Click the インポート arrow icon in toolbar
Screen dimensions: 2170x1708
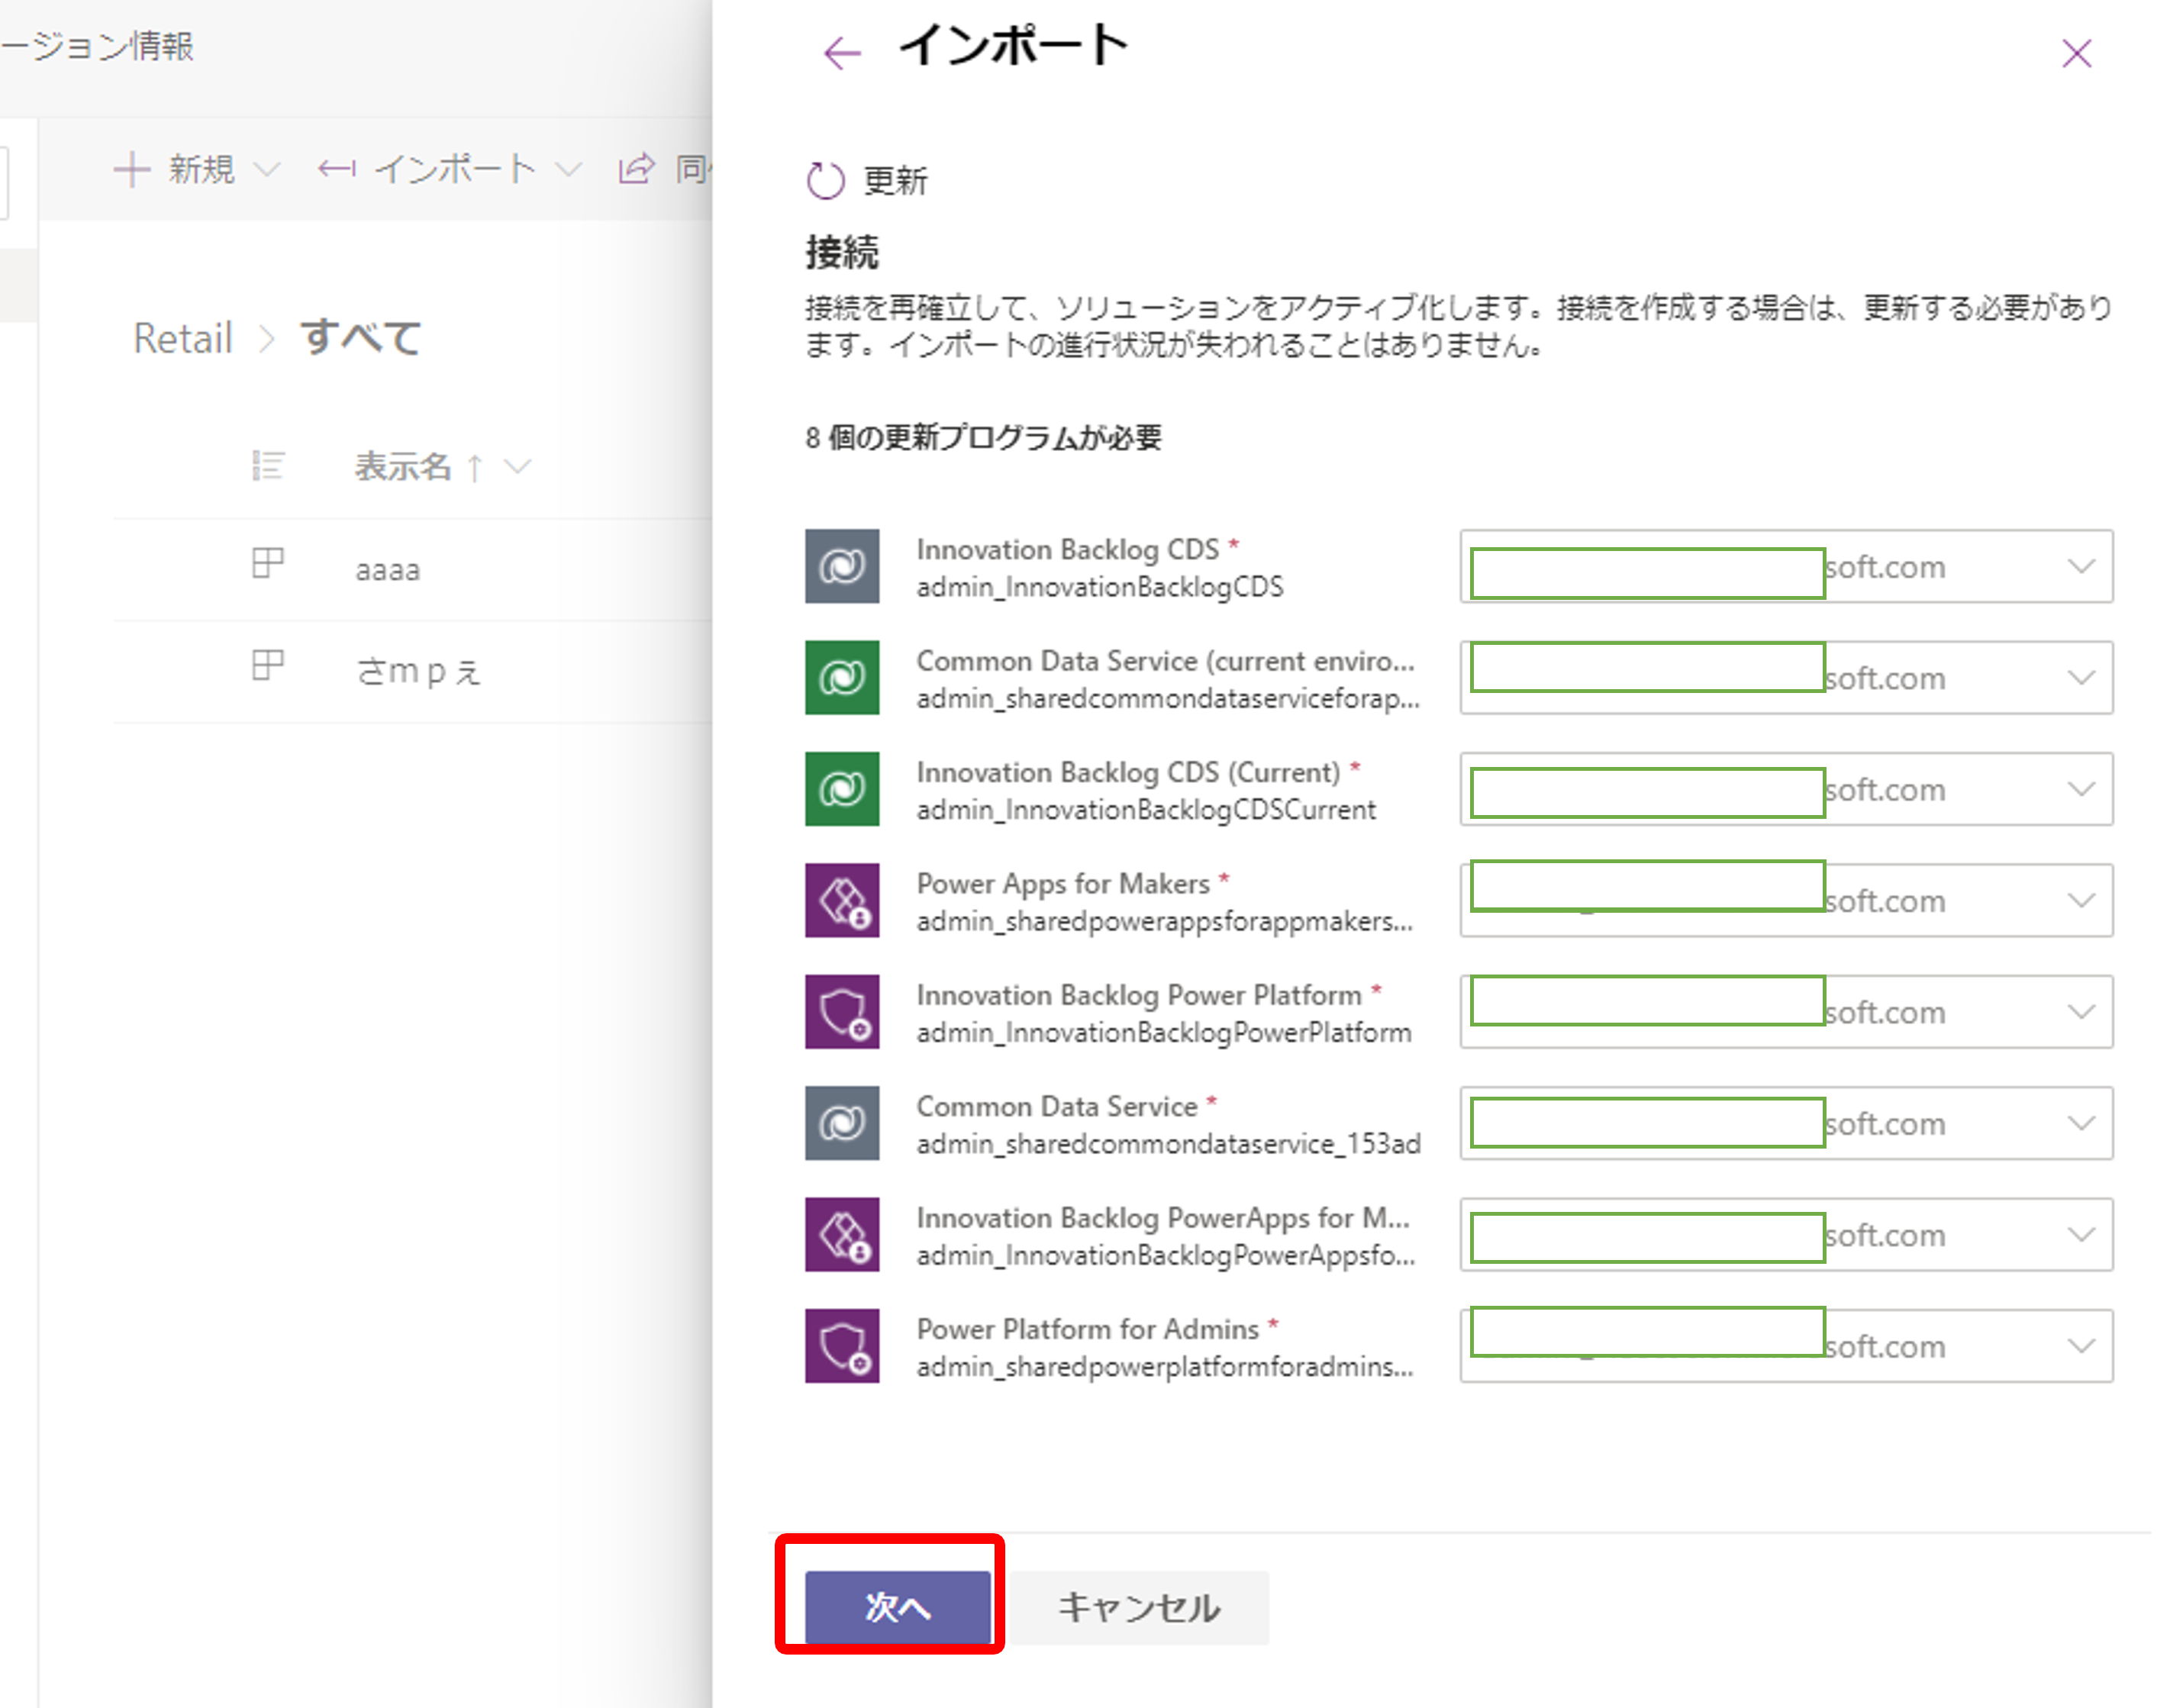(x=337, y=169)
